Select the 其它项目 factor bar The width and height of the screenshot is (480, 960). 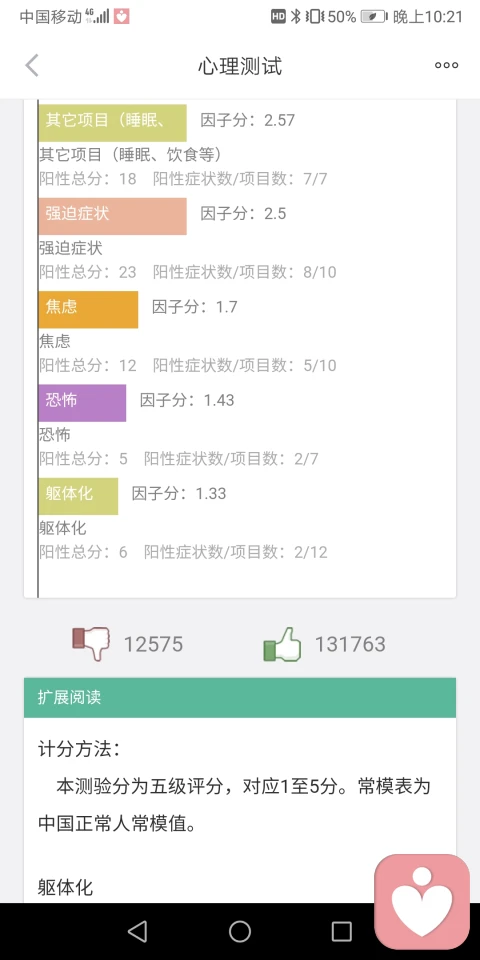pyautogui.click(x=113, y=122)
